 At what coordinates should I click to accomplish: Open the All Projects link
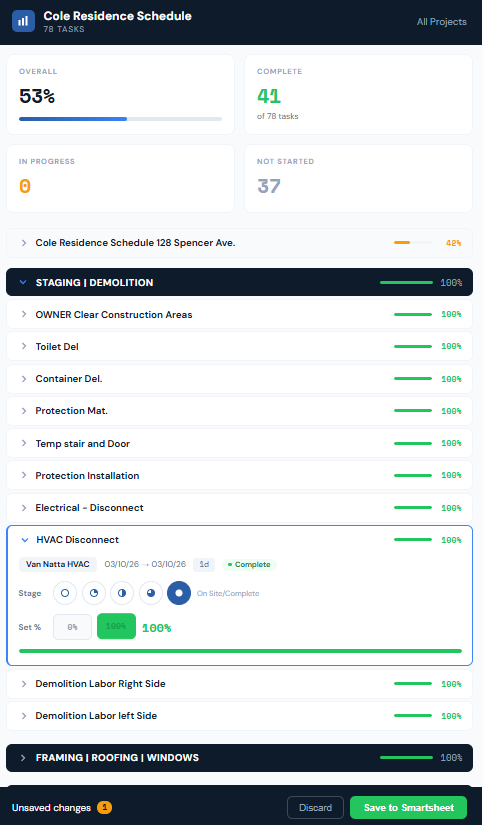[441, 22]
